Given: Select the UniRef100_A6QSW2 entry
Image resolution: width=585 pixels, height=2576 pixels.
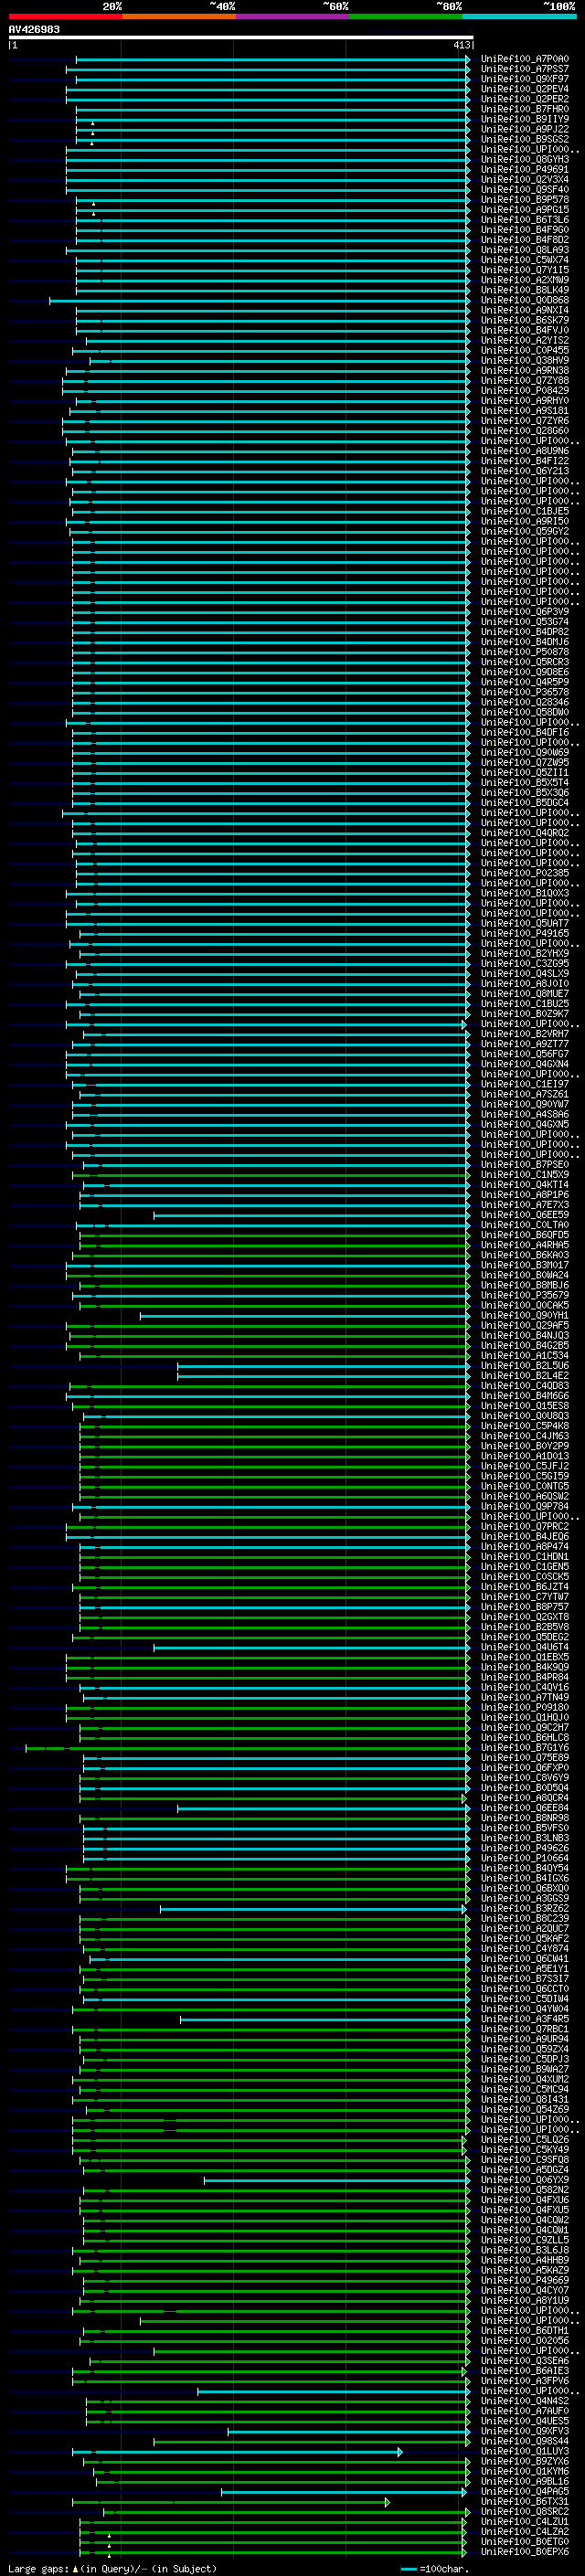Looking at the screenshot, I should tap(524, 1496).
